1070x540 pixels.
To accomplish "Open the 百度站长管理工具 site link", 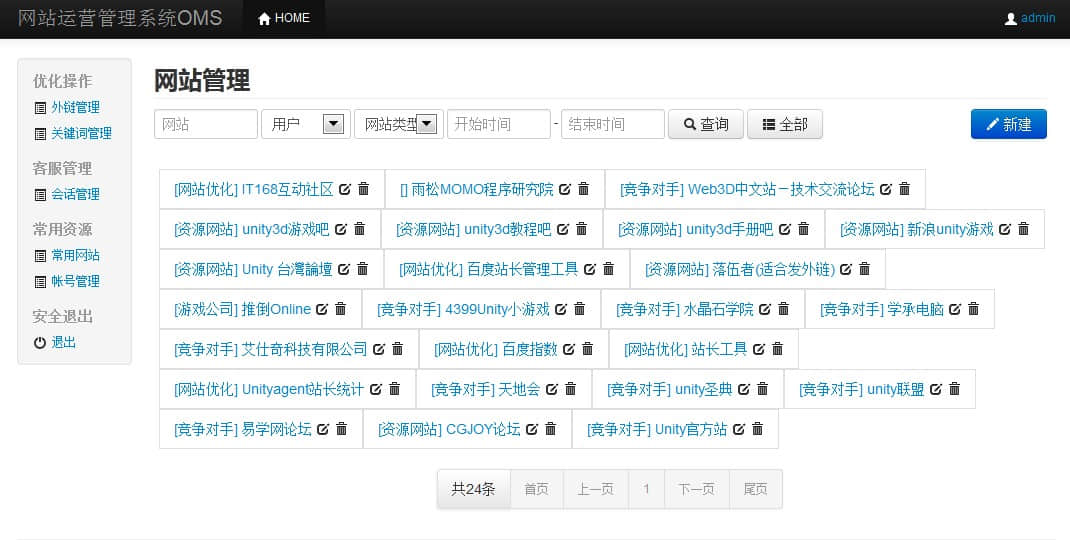I will 488,269.
